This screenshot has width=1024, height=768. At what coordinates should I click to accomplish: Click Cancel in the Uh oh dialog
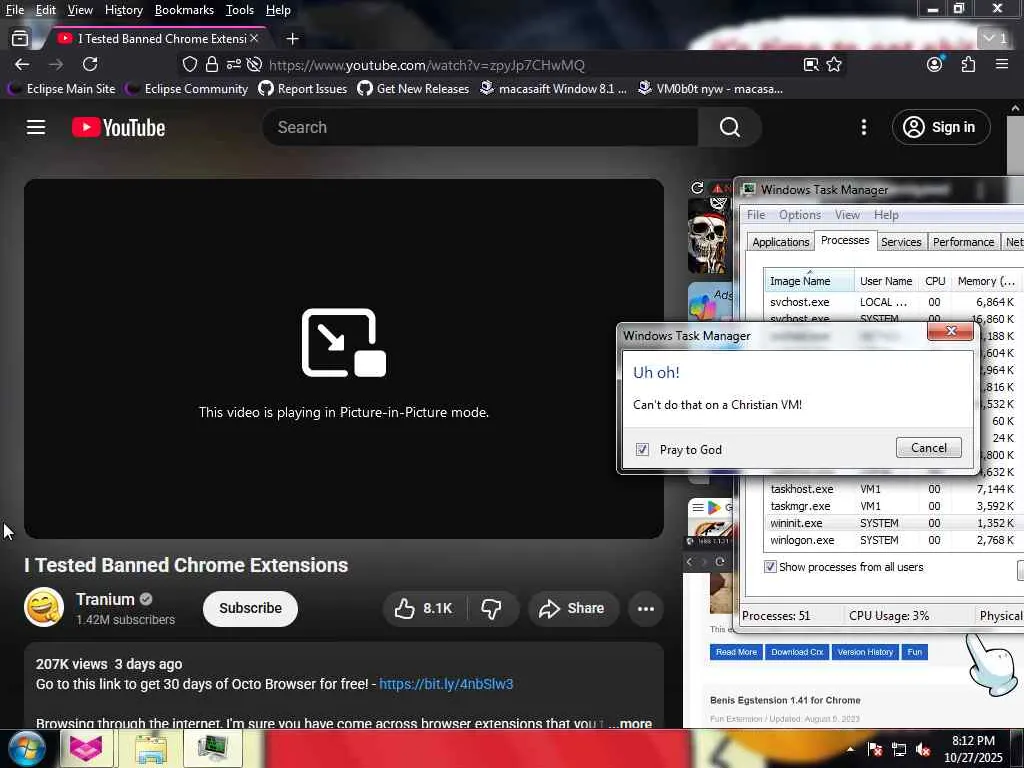pos(929,447)
